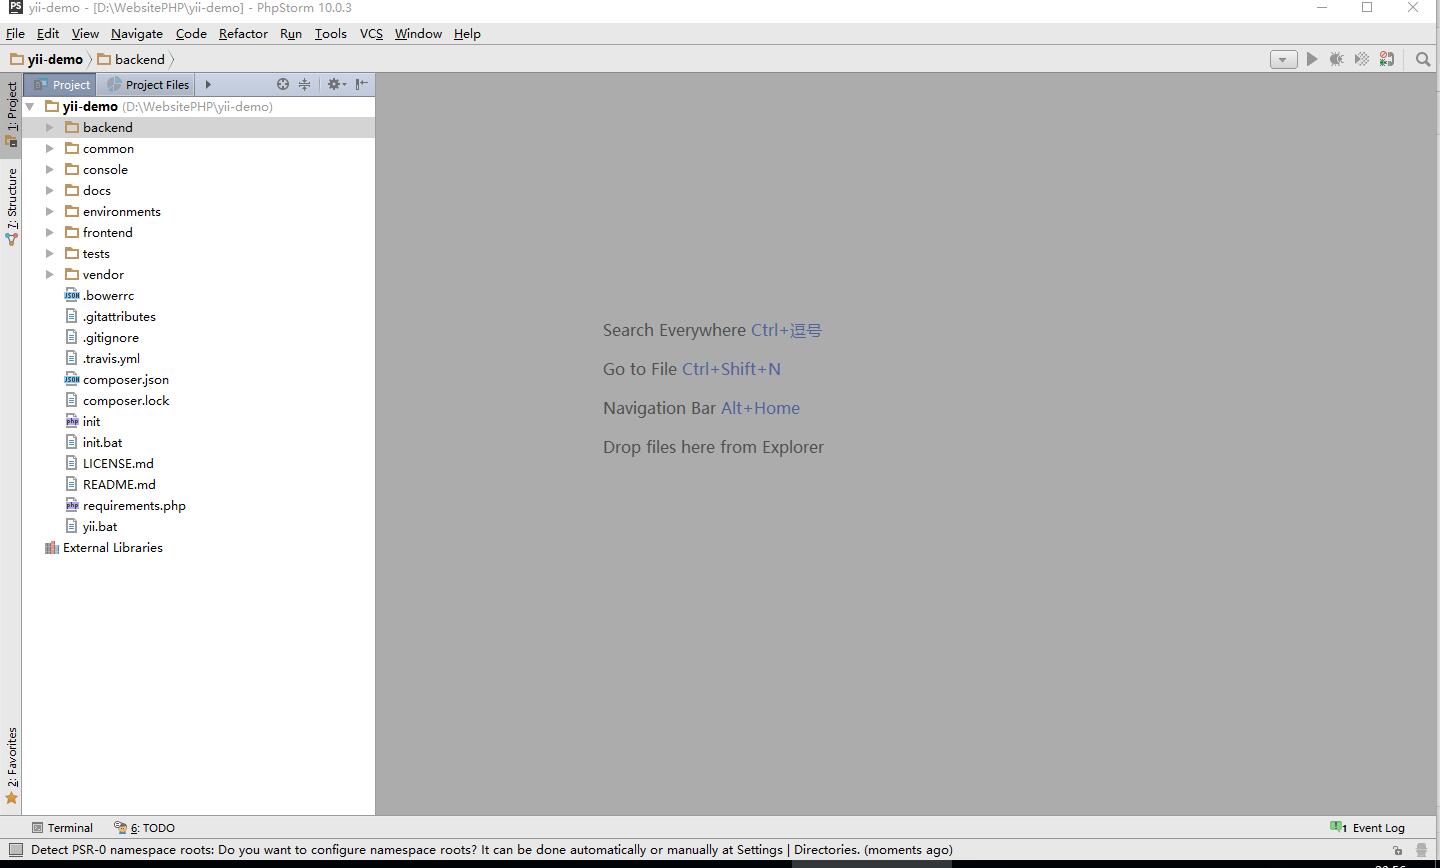Select .gitattributes in the tree
Image resolution: width=1440 pixels, height=868 pixels.
click(119, 316)
